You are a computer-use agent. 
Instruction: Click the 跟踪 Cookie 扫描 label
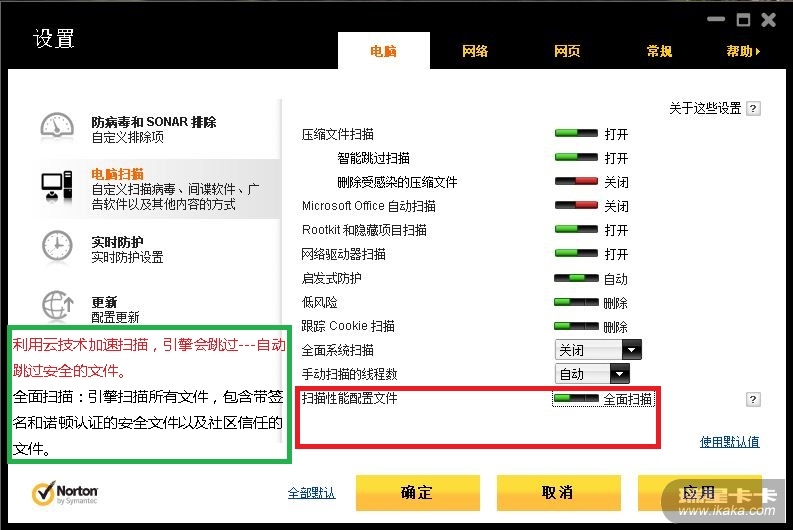[348, 326]
